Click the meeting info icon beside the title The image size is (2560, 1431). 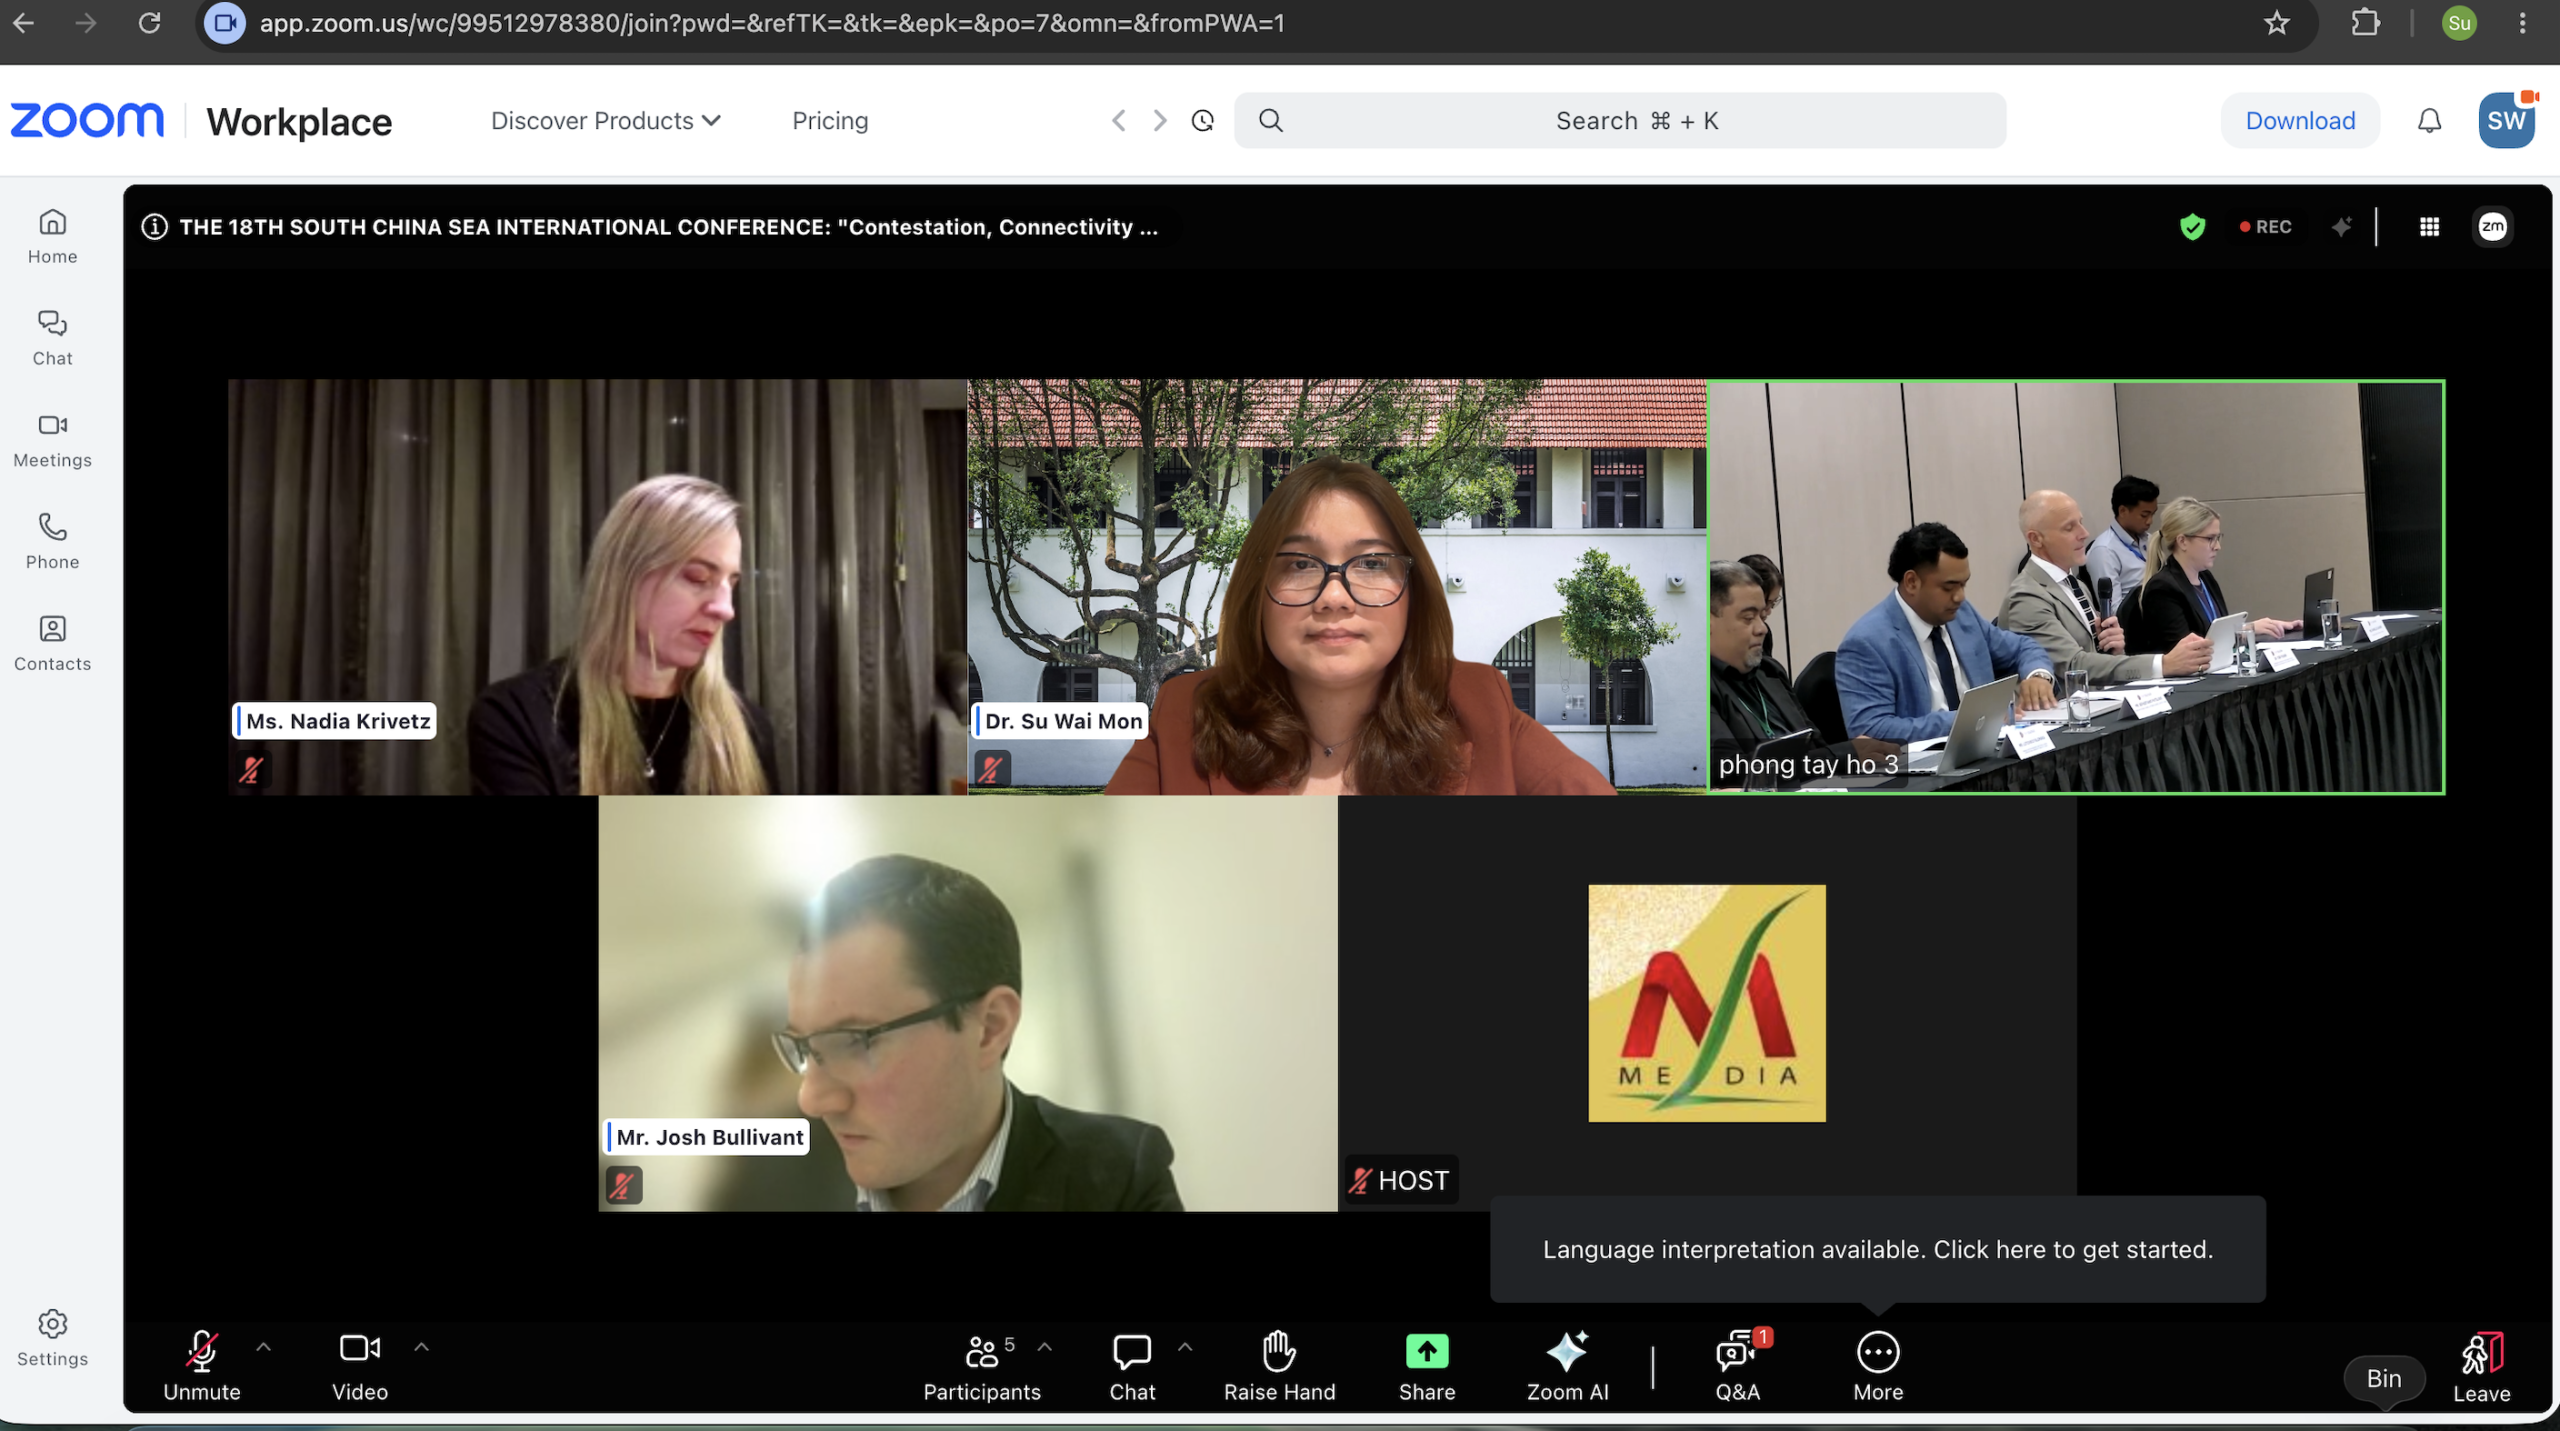coord(154,227)
